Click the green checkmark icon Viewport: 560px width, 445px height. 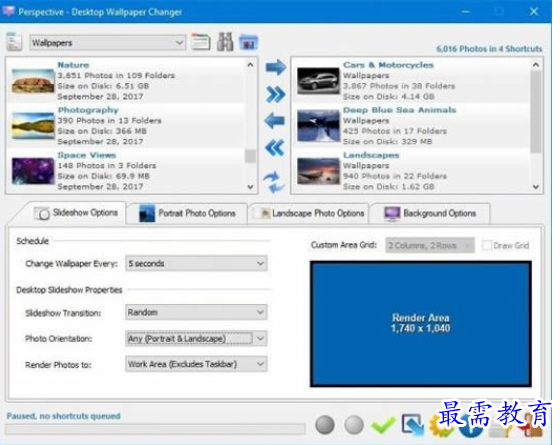383,425
